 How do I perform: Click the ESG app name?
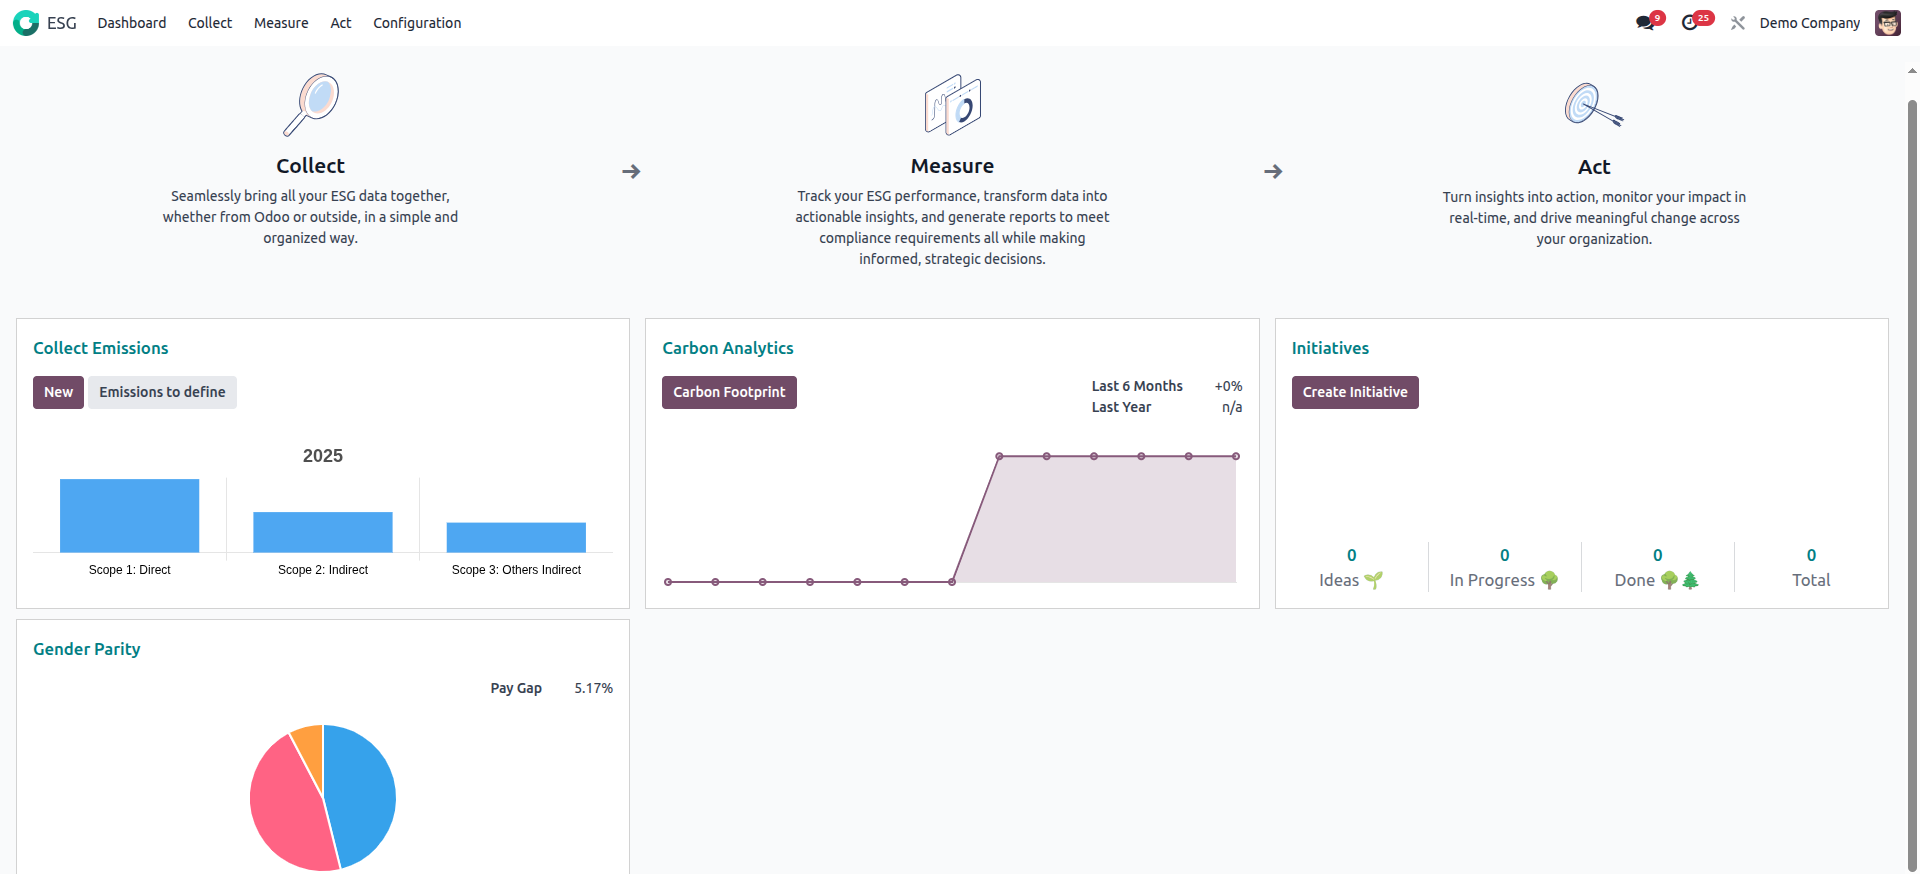62,23
